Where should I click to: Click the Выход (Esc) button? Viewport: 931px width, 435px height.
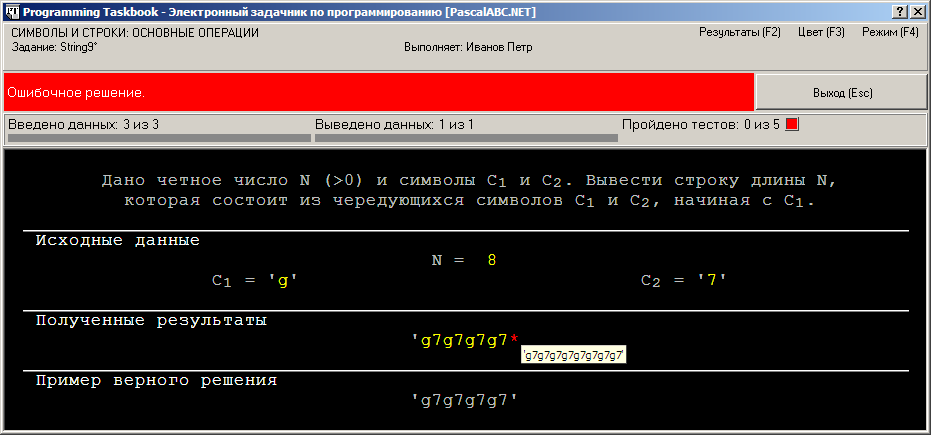pos(841,93)
